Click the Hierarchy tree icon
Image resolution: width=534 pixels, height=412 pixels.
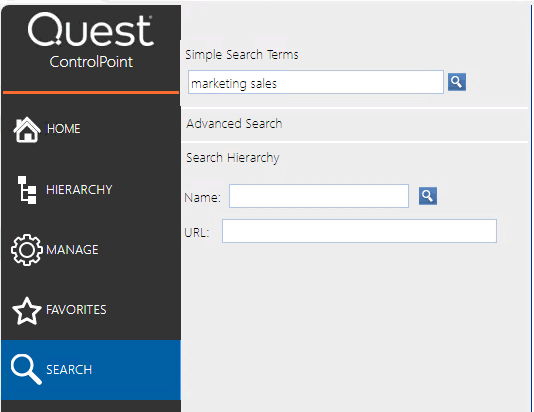pos(27,190)
